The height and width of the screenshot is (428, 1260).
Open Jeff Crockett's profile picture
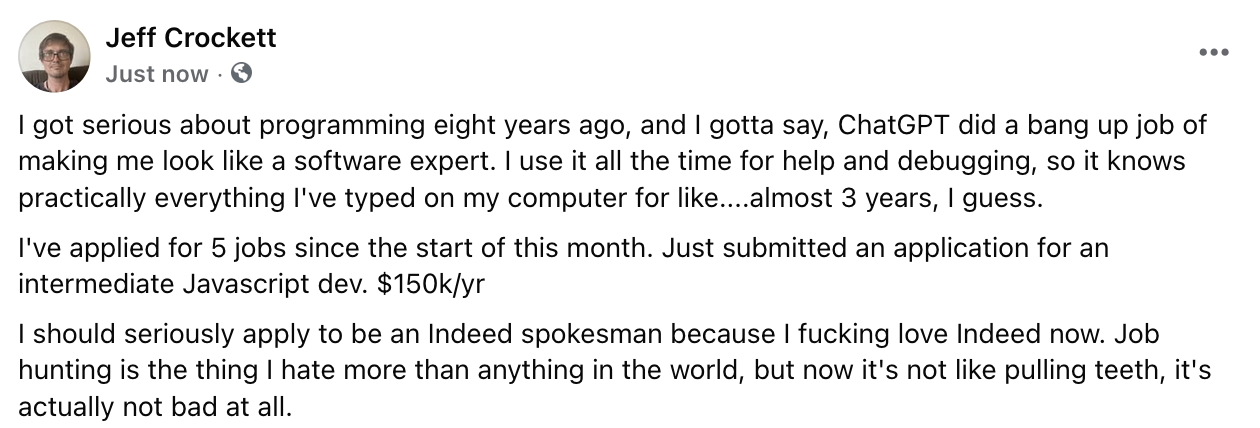[55, 56]
